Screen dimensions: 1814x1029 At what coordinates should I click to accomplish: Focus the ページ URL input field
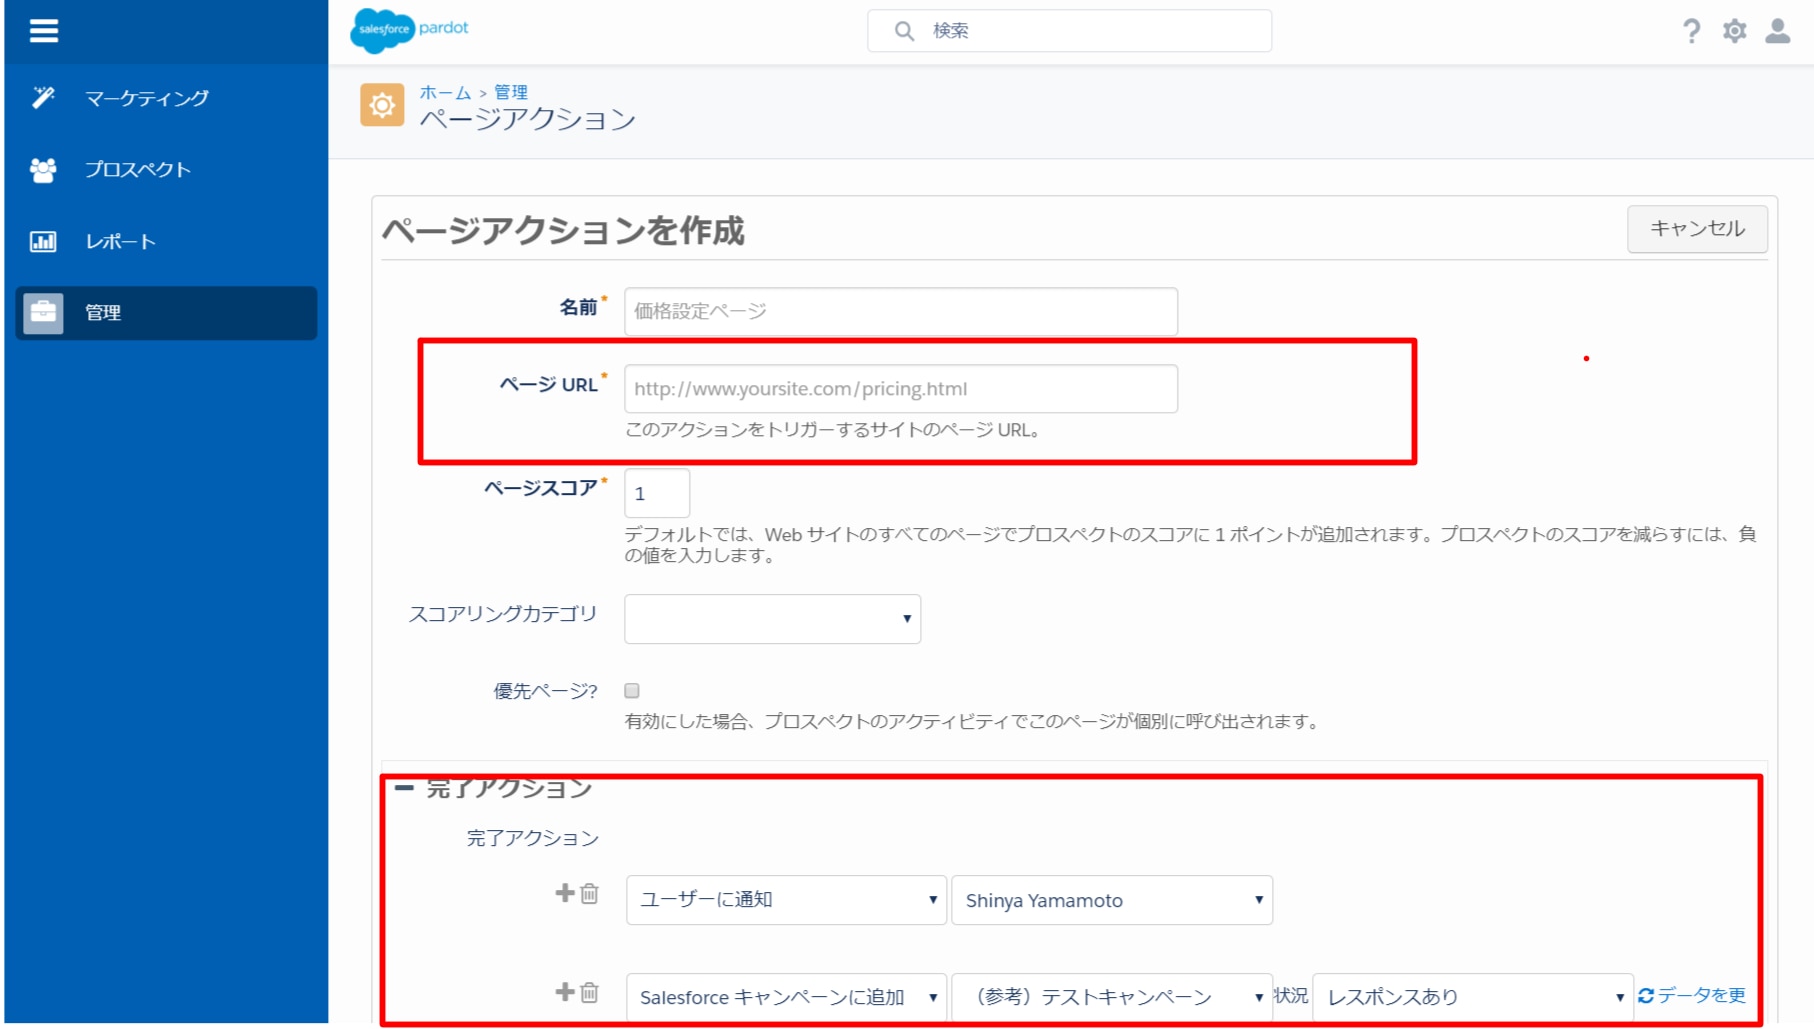[x=901, y=389]
